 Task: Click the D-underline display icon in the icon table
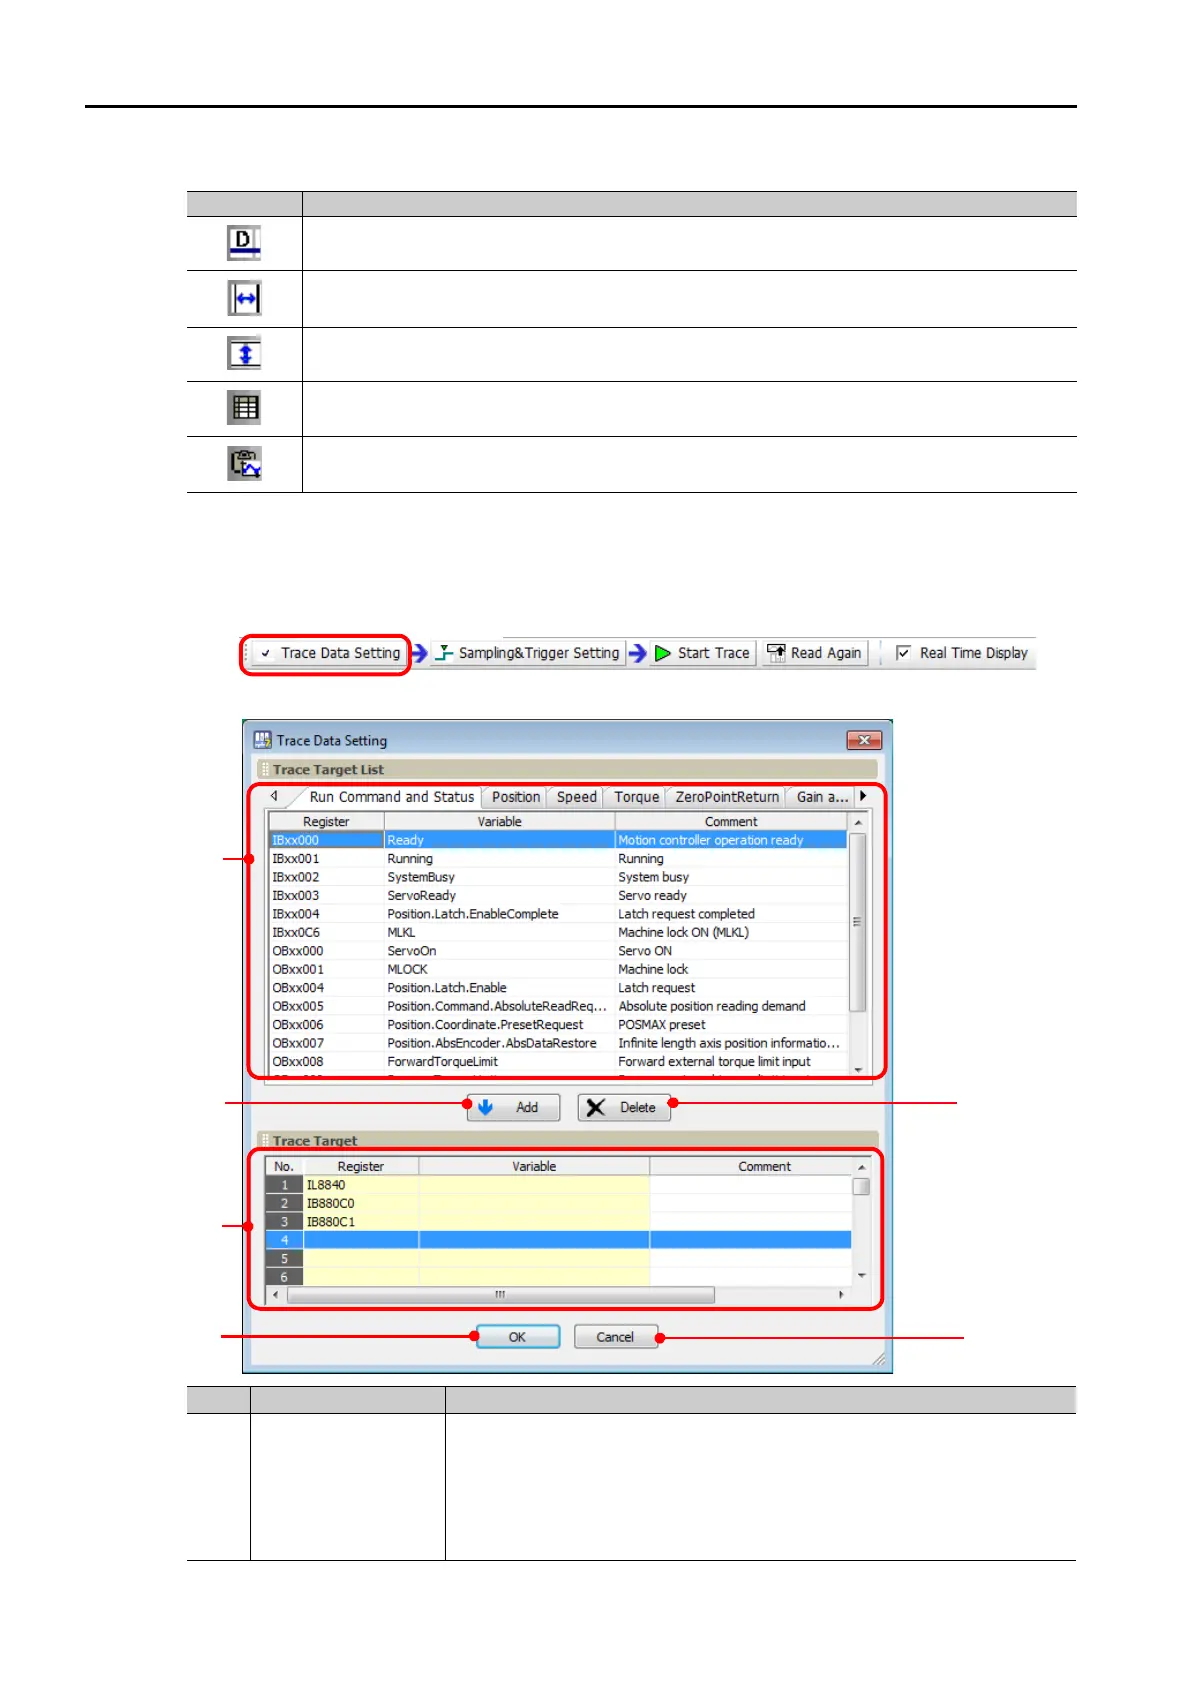tap(244, 243)
